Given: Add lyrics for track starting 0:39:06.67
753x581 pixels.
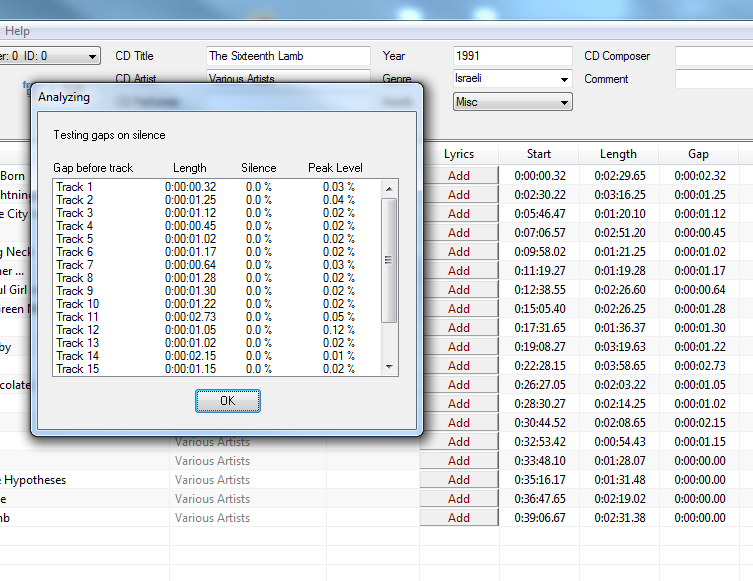Looking at the screenshot, I should 459,518.
